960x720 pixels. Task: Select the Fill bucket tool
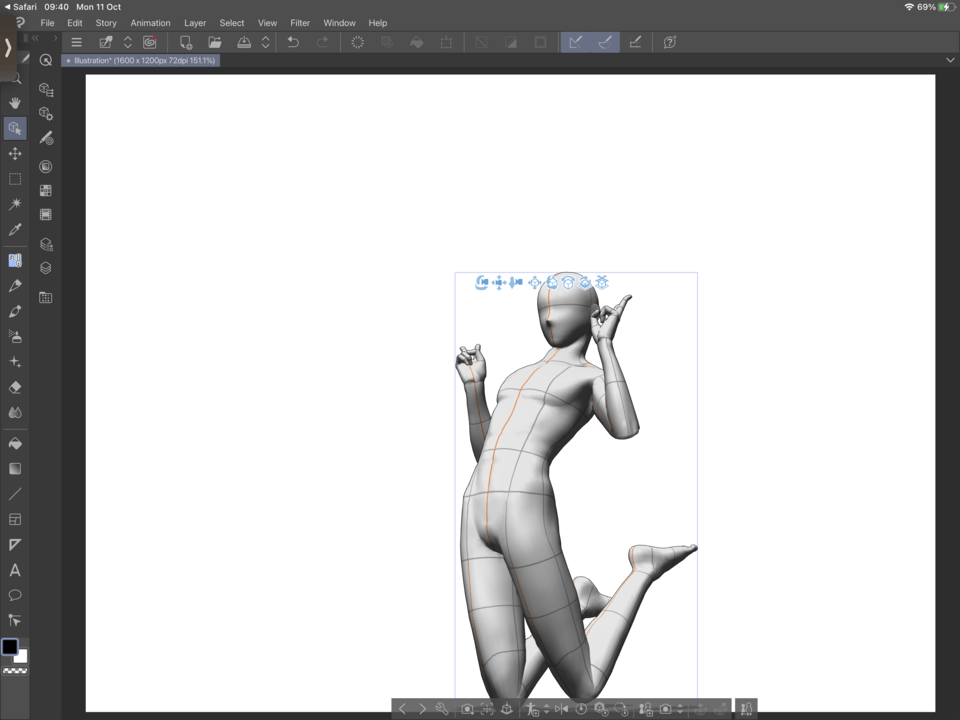click(15, 443)
